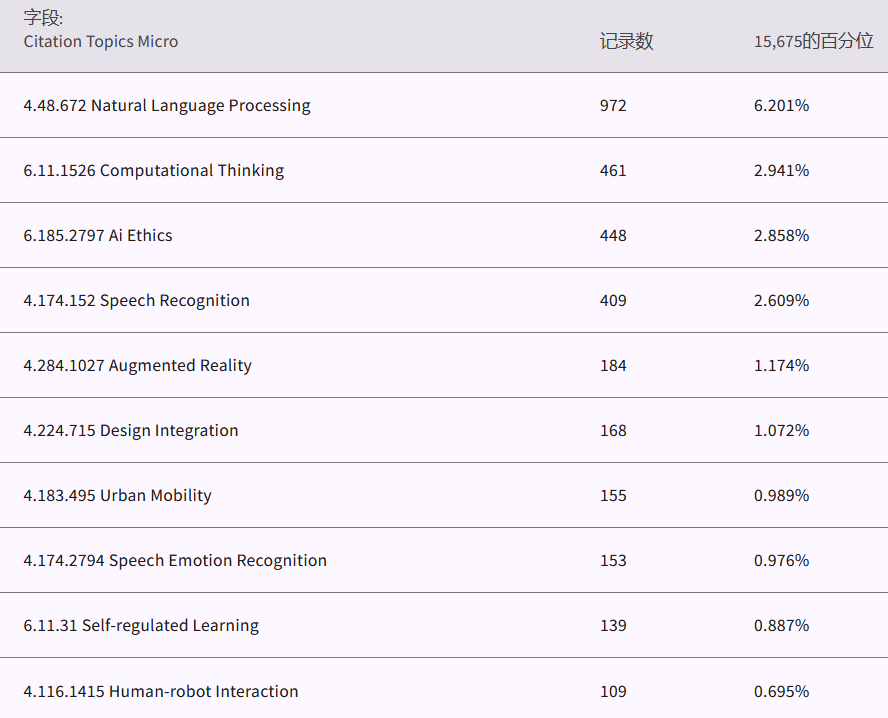Click the Human-robot Interaction topic
Screen dimensions: 888x718
tap(161, 691)
